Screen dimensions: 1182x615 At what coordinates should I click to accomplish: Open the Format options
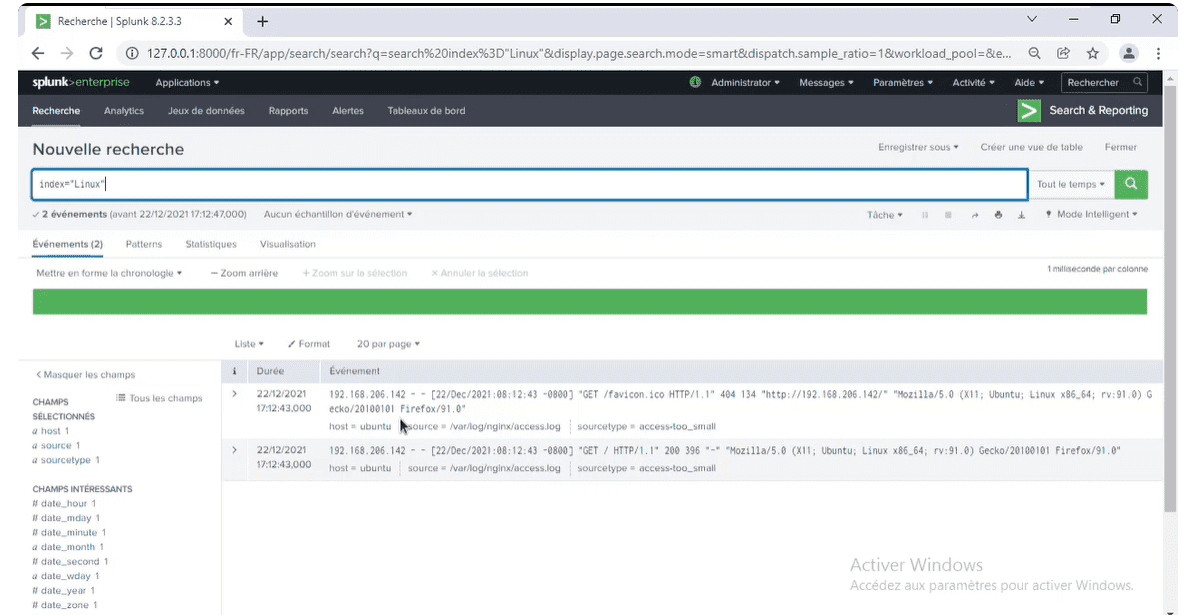[x=309, y=344]
